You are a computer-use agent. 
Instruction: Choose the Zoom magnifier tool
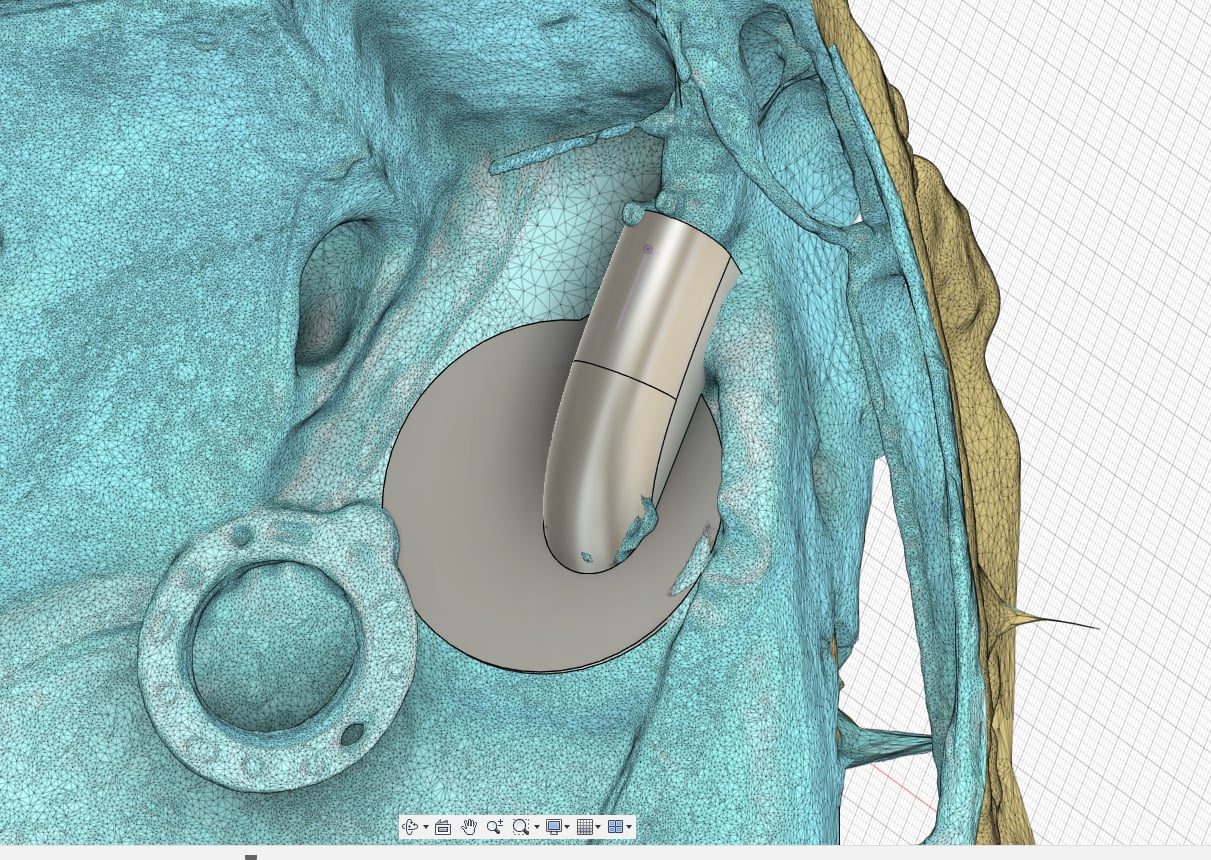click(x=495, y=827)
